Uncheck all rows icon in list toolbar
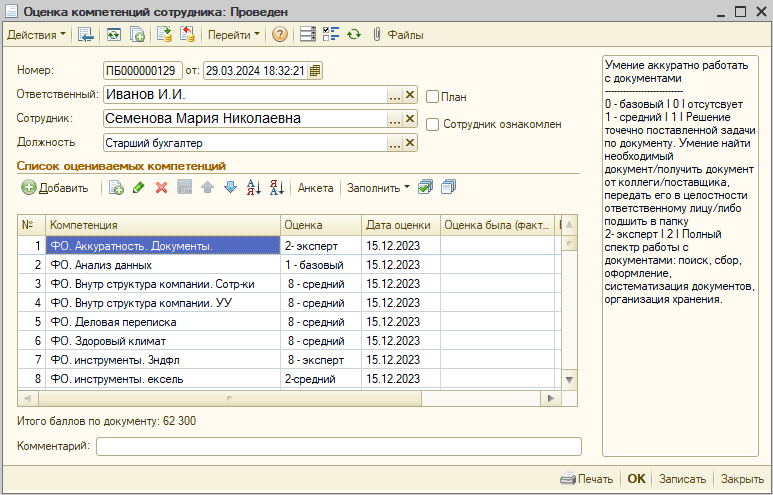The width and height of the screenshot is (773, 495). (448, 187)
